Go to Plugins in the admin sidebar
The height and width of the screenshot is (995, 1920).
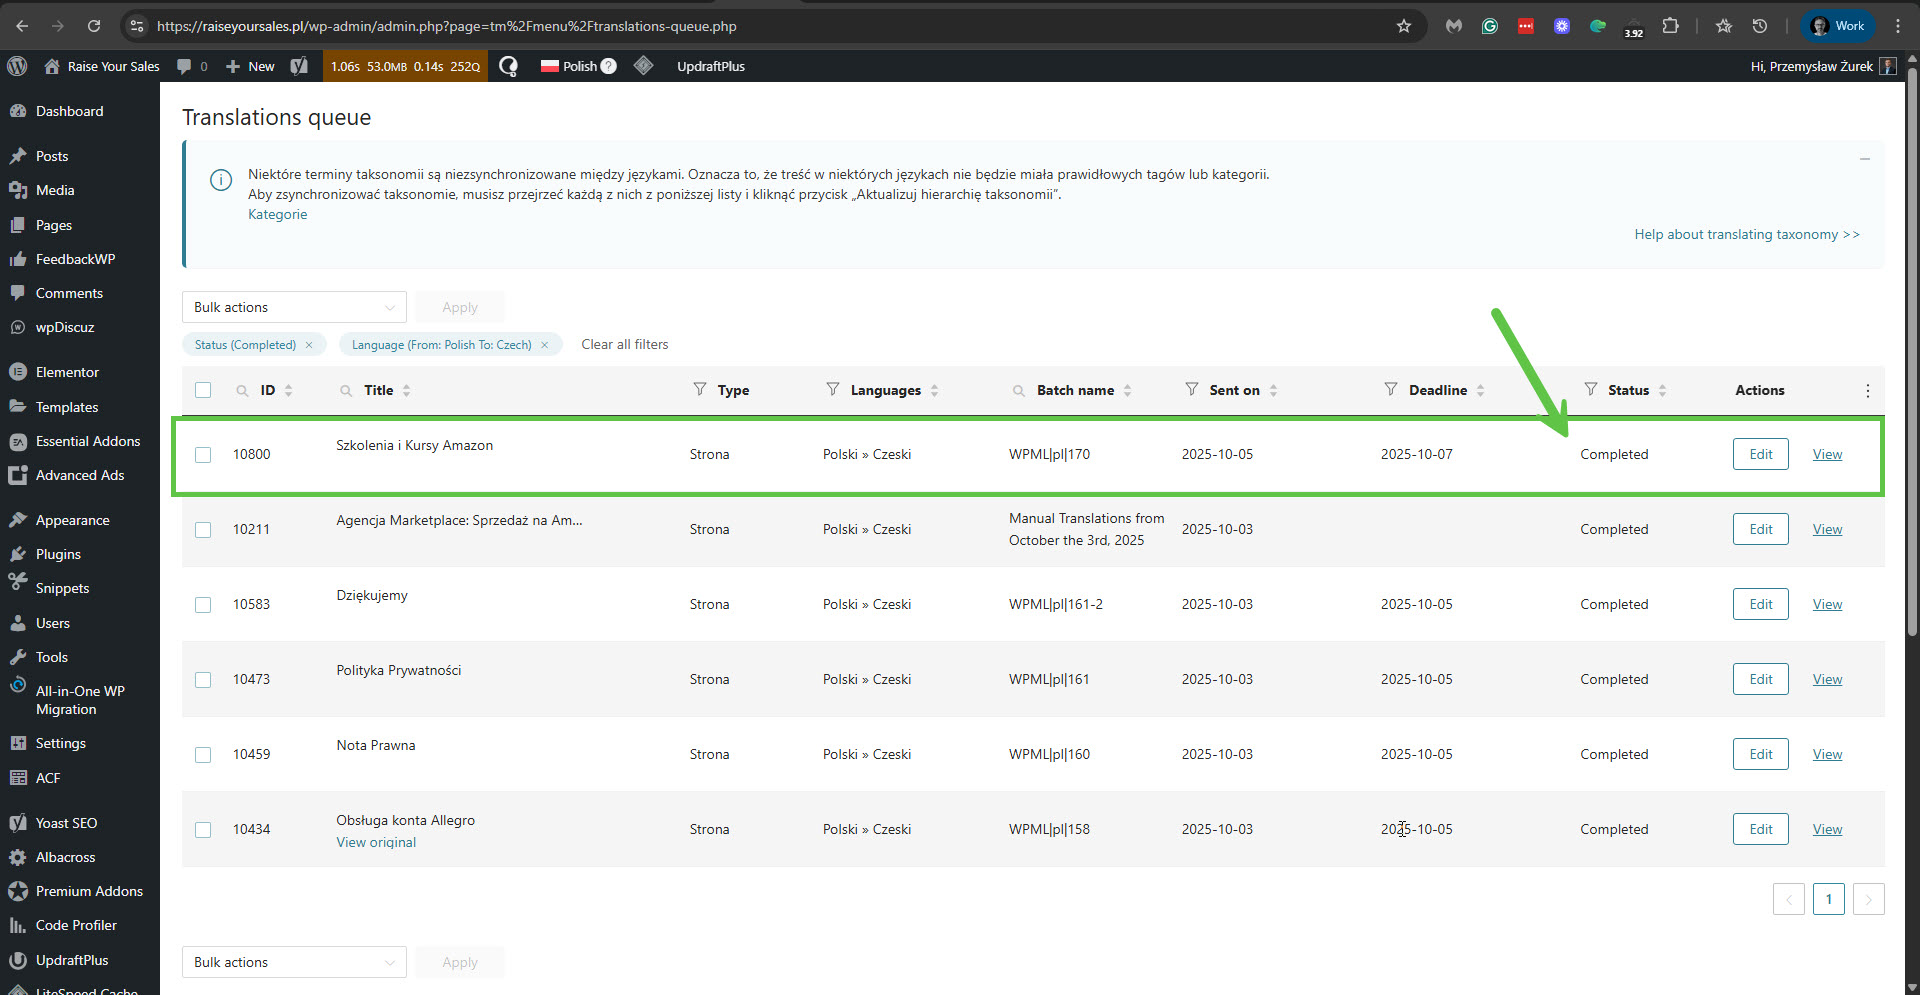(58, 554)
